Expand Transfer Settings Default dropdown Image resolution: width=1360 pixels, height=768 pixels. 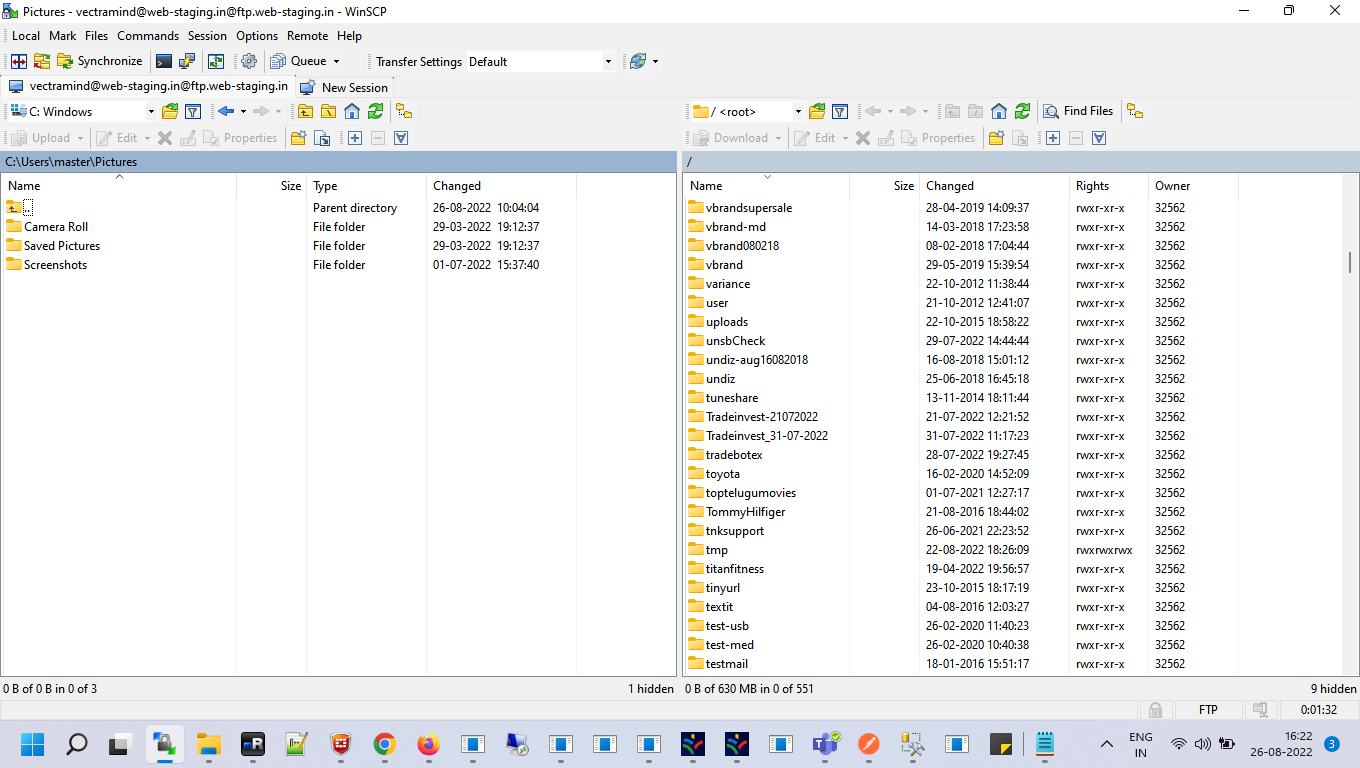[x=608, y=62]
